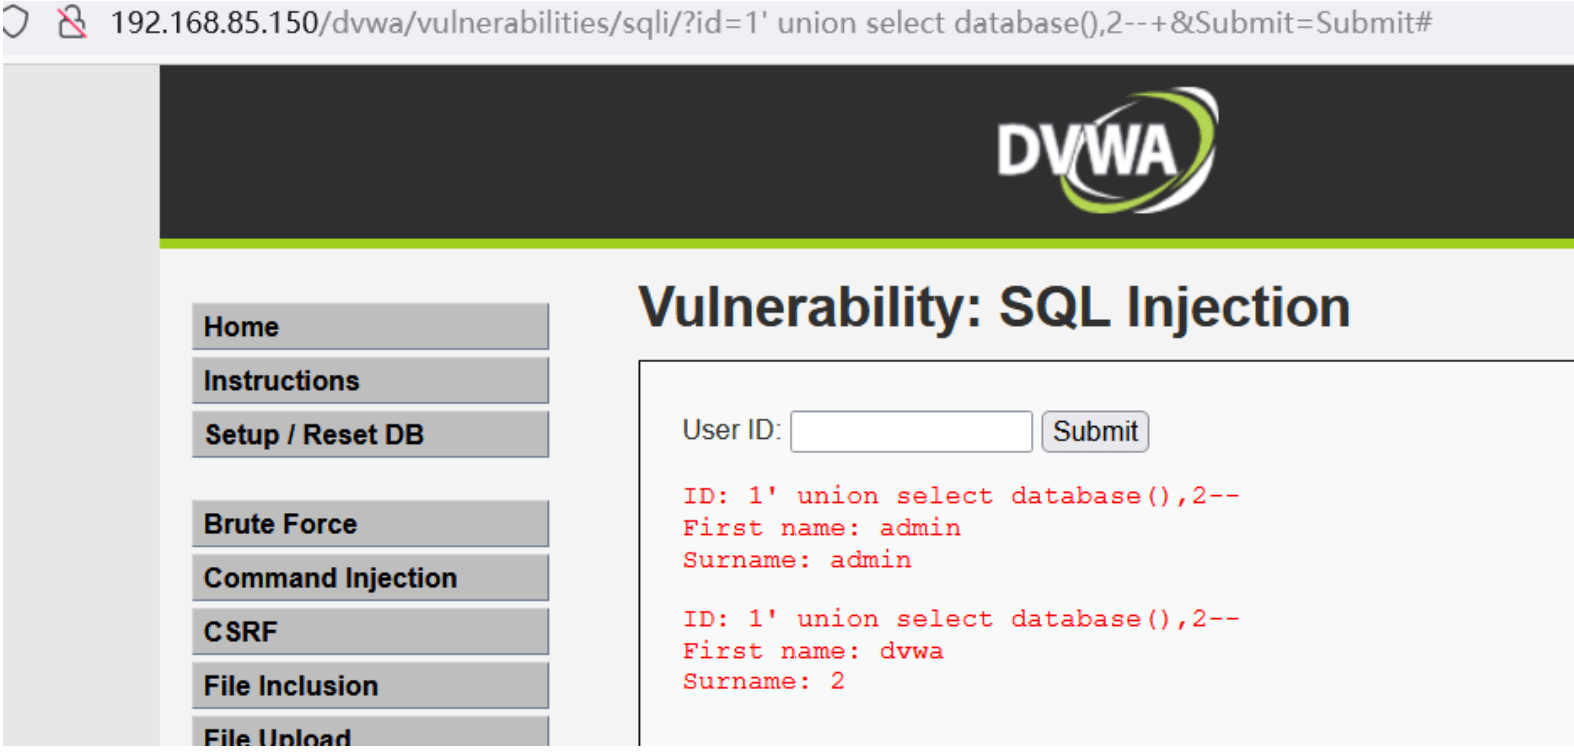
Task: Click the shield tracking protection icon
Action: [x=14, y=21]
